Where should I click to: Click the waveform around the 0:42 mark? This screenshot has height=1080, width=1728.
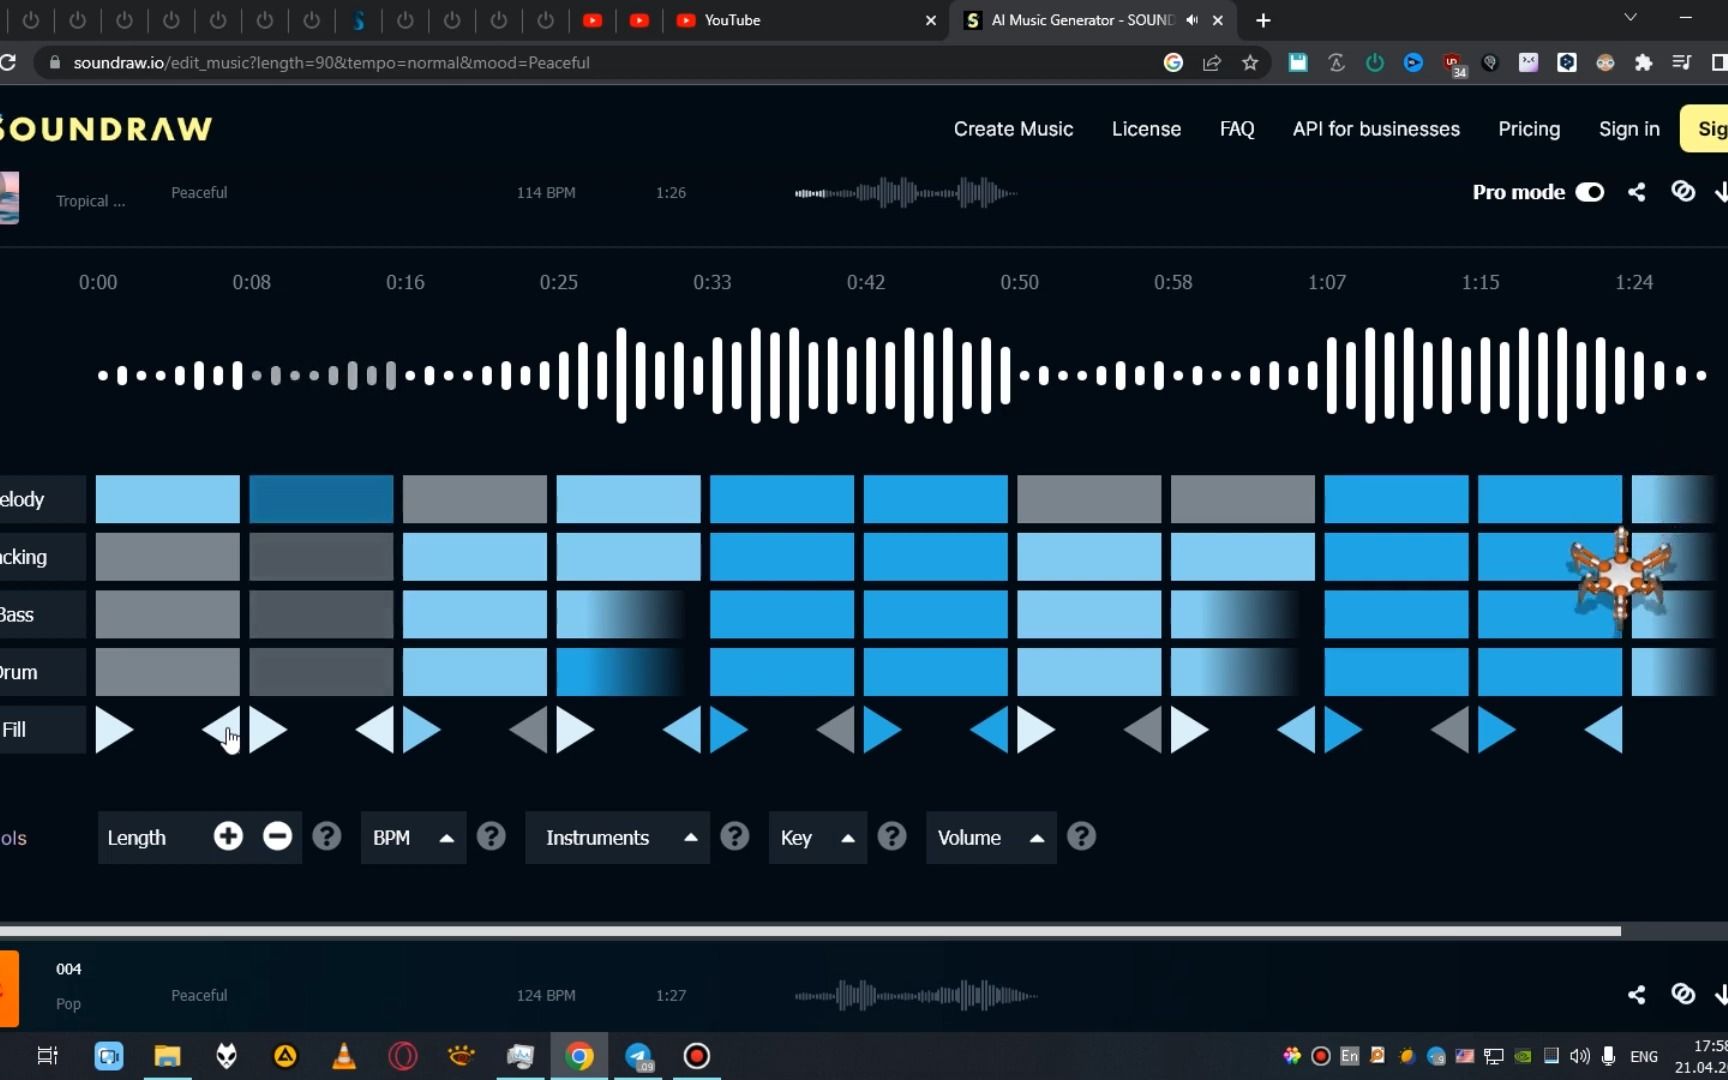point(866,375)
